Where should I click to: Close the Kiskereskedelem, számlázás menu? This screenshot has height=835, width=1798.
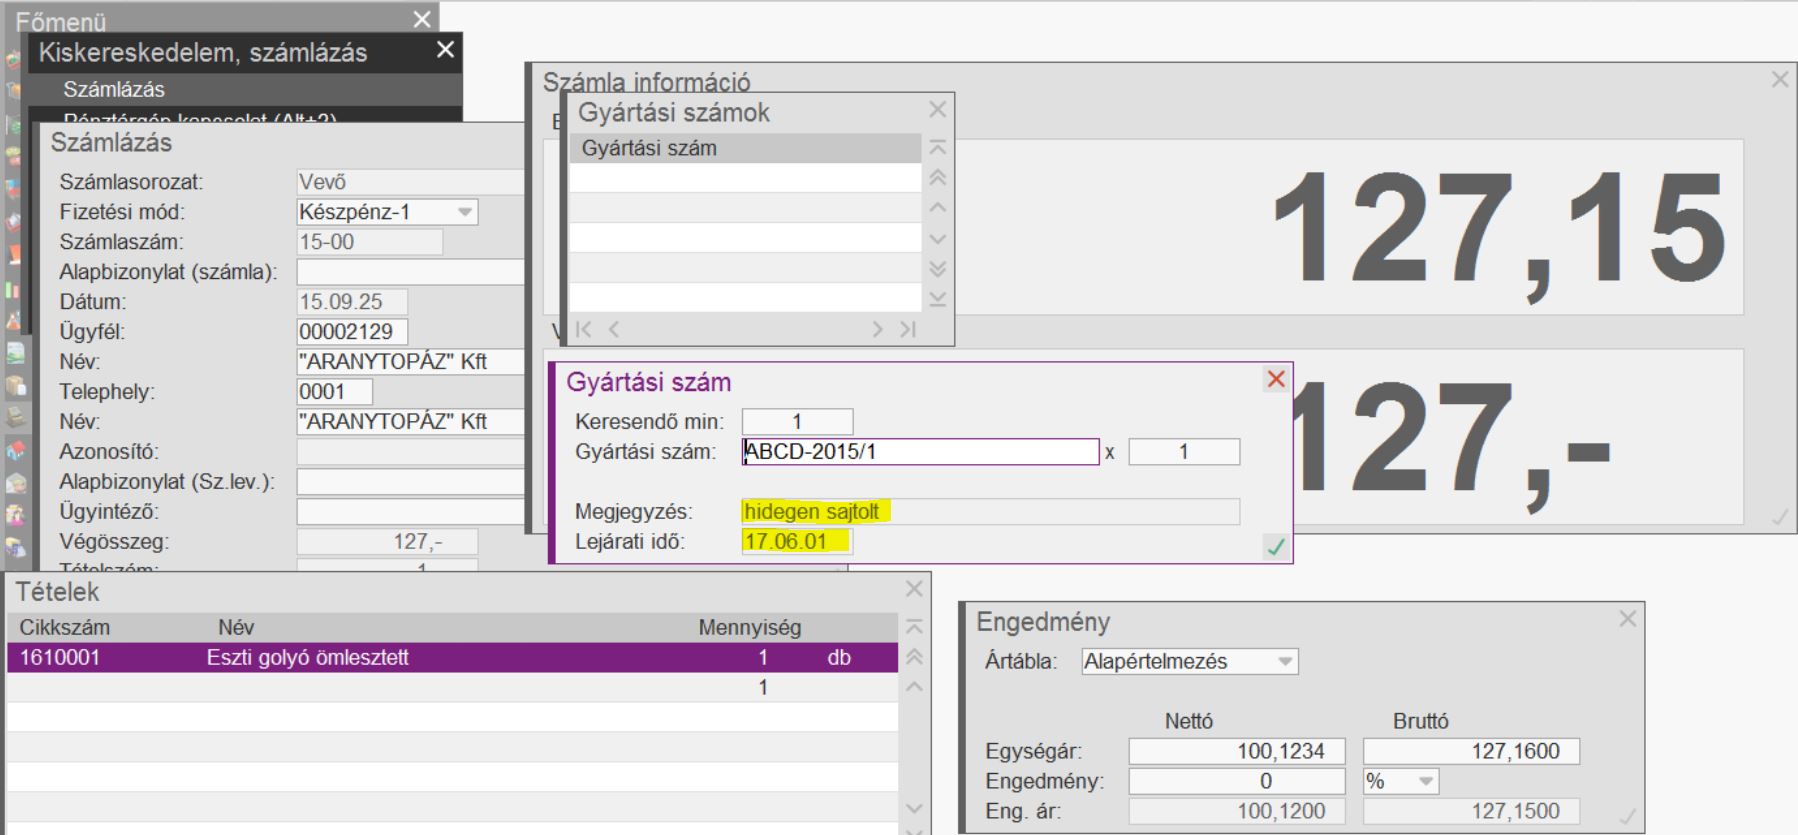tap(445, 49)
